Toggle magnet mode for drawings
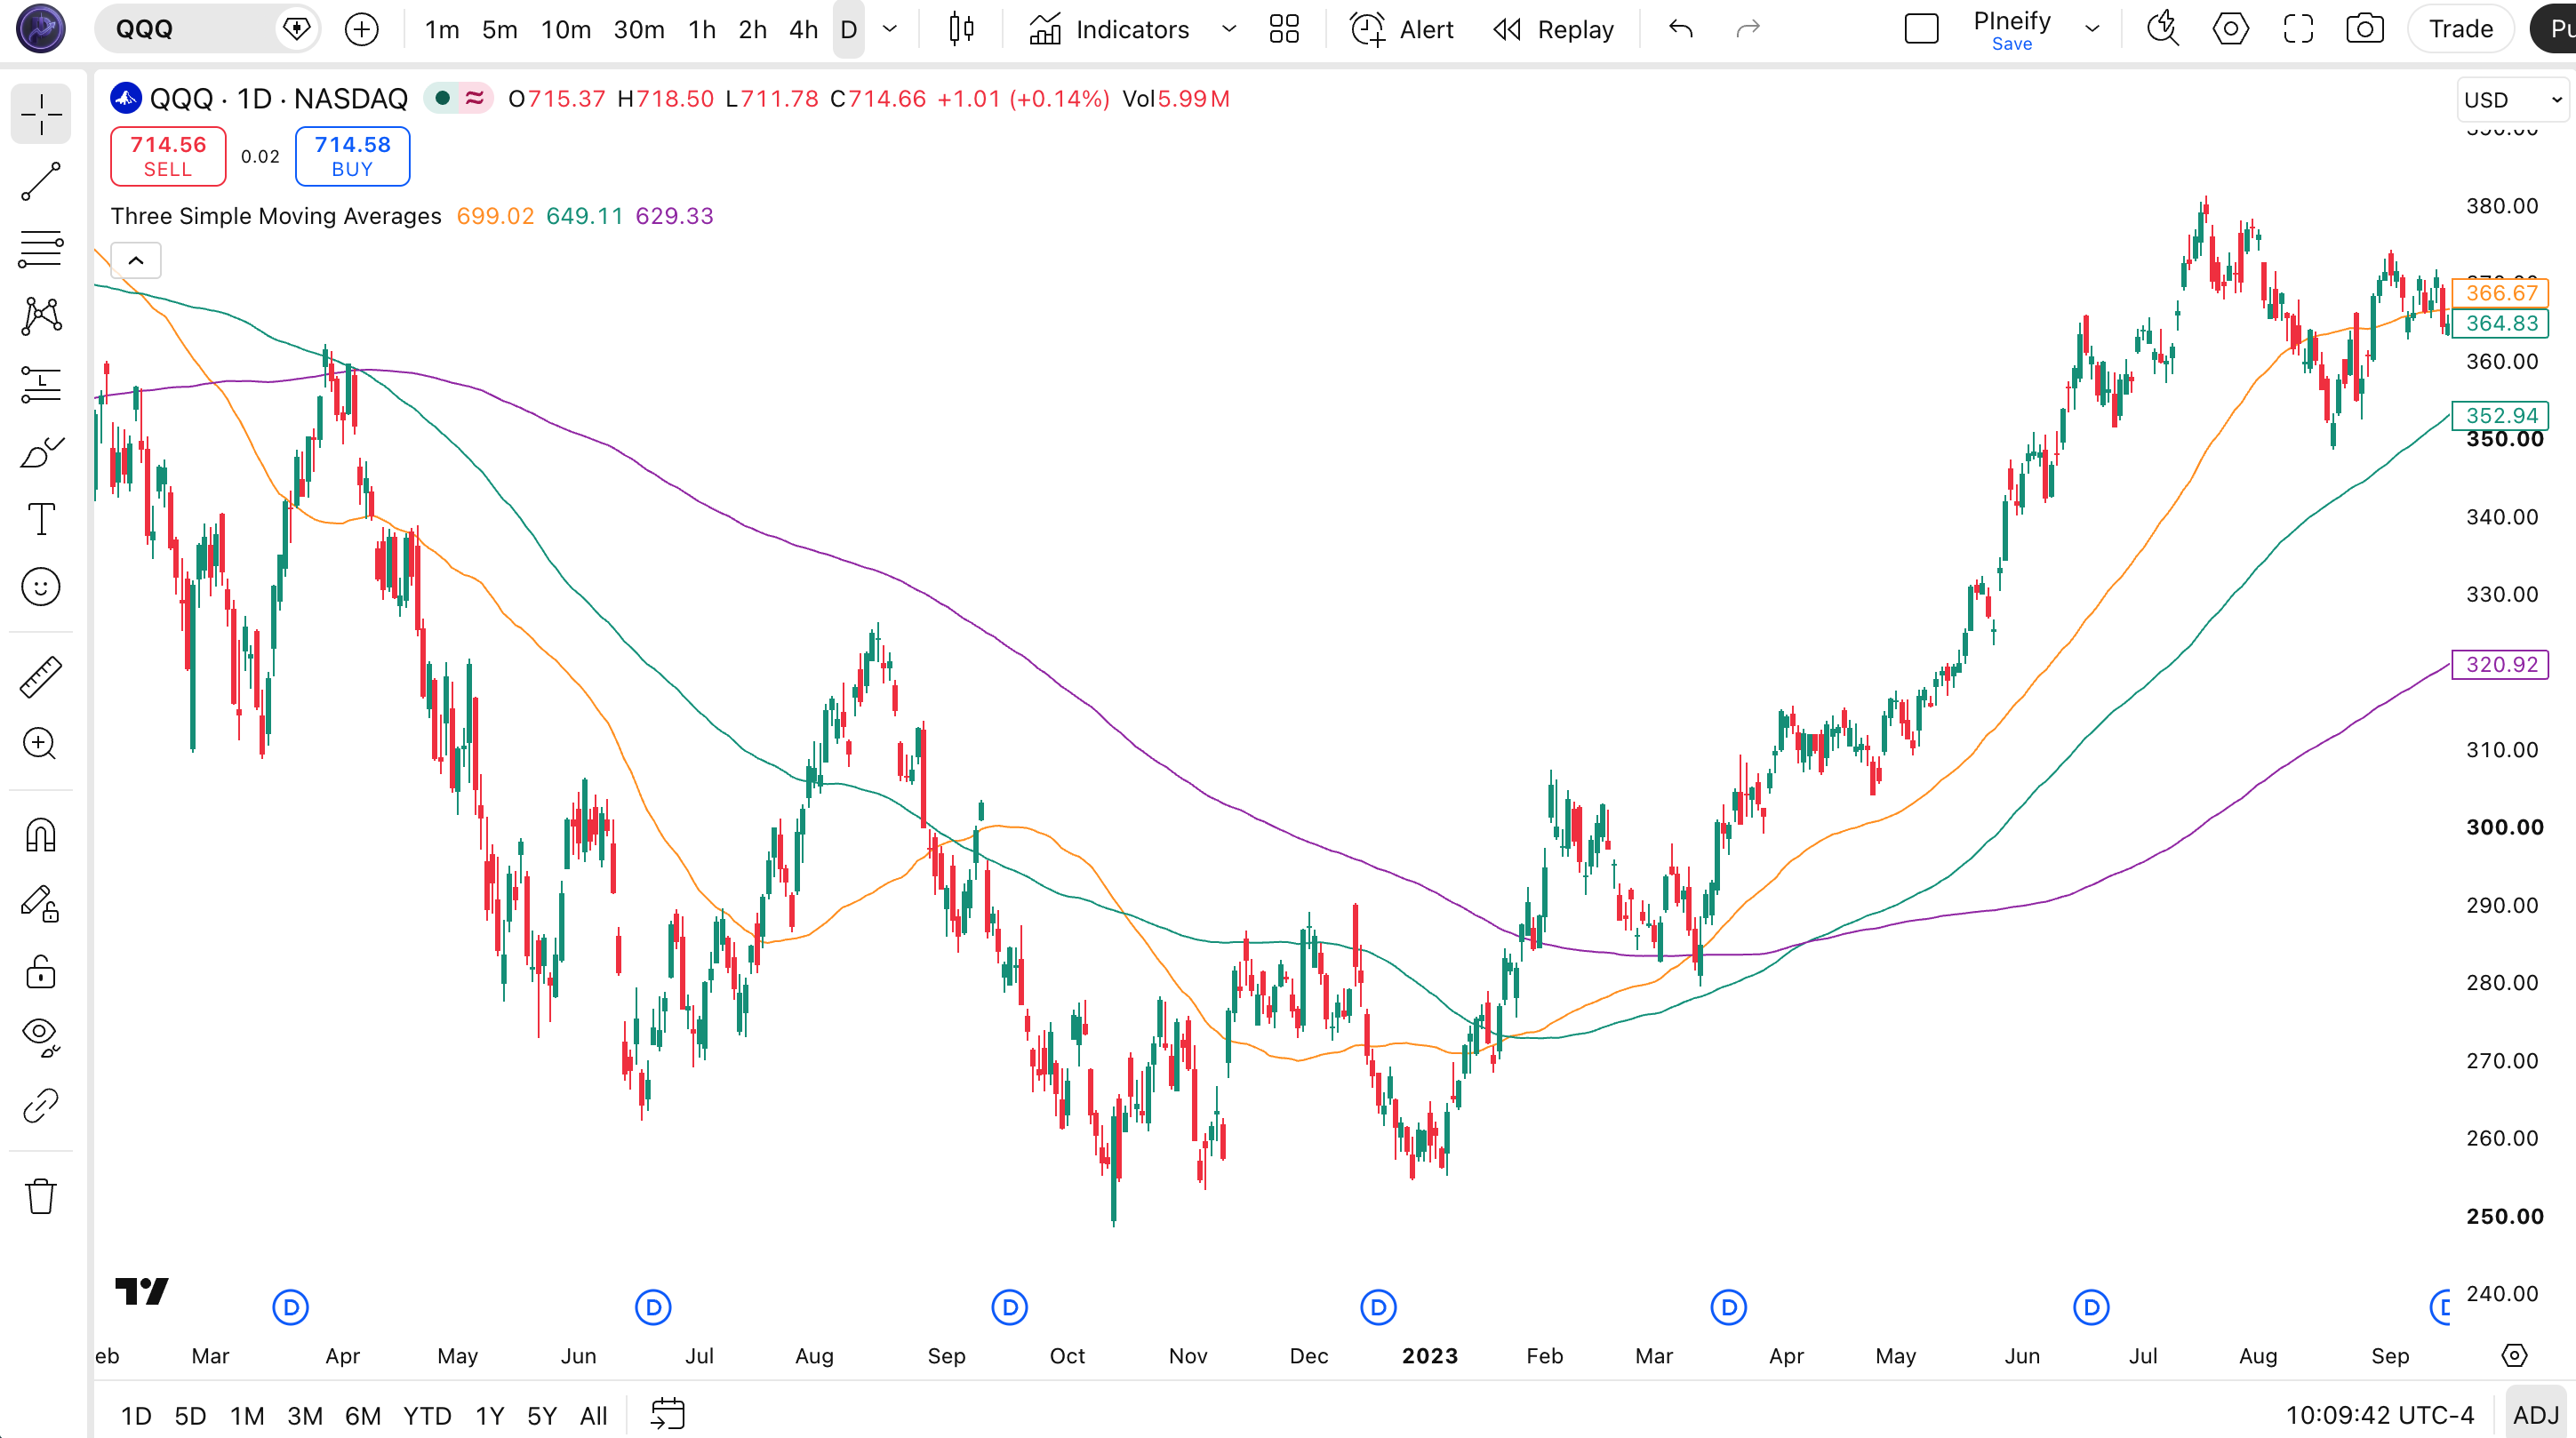 coord(41,835)
